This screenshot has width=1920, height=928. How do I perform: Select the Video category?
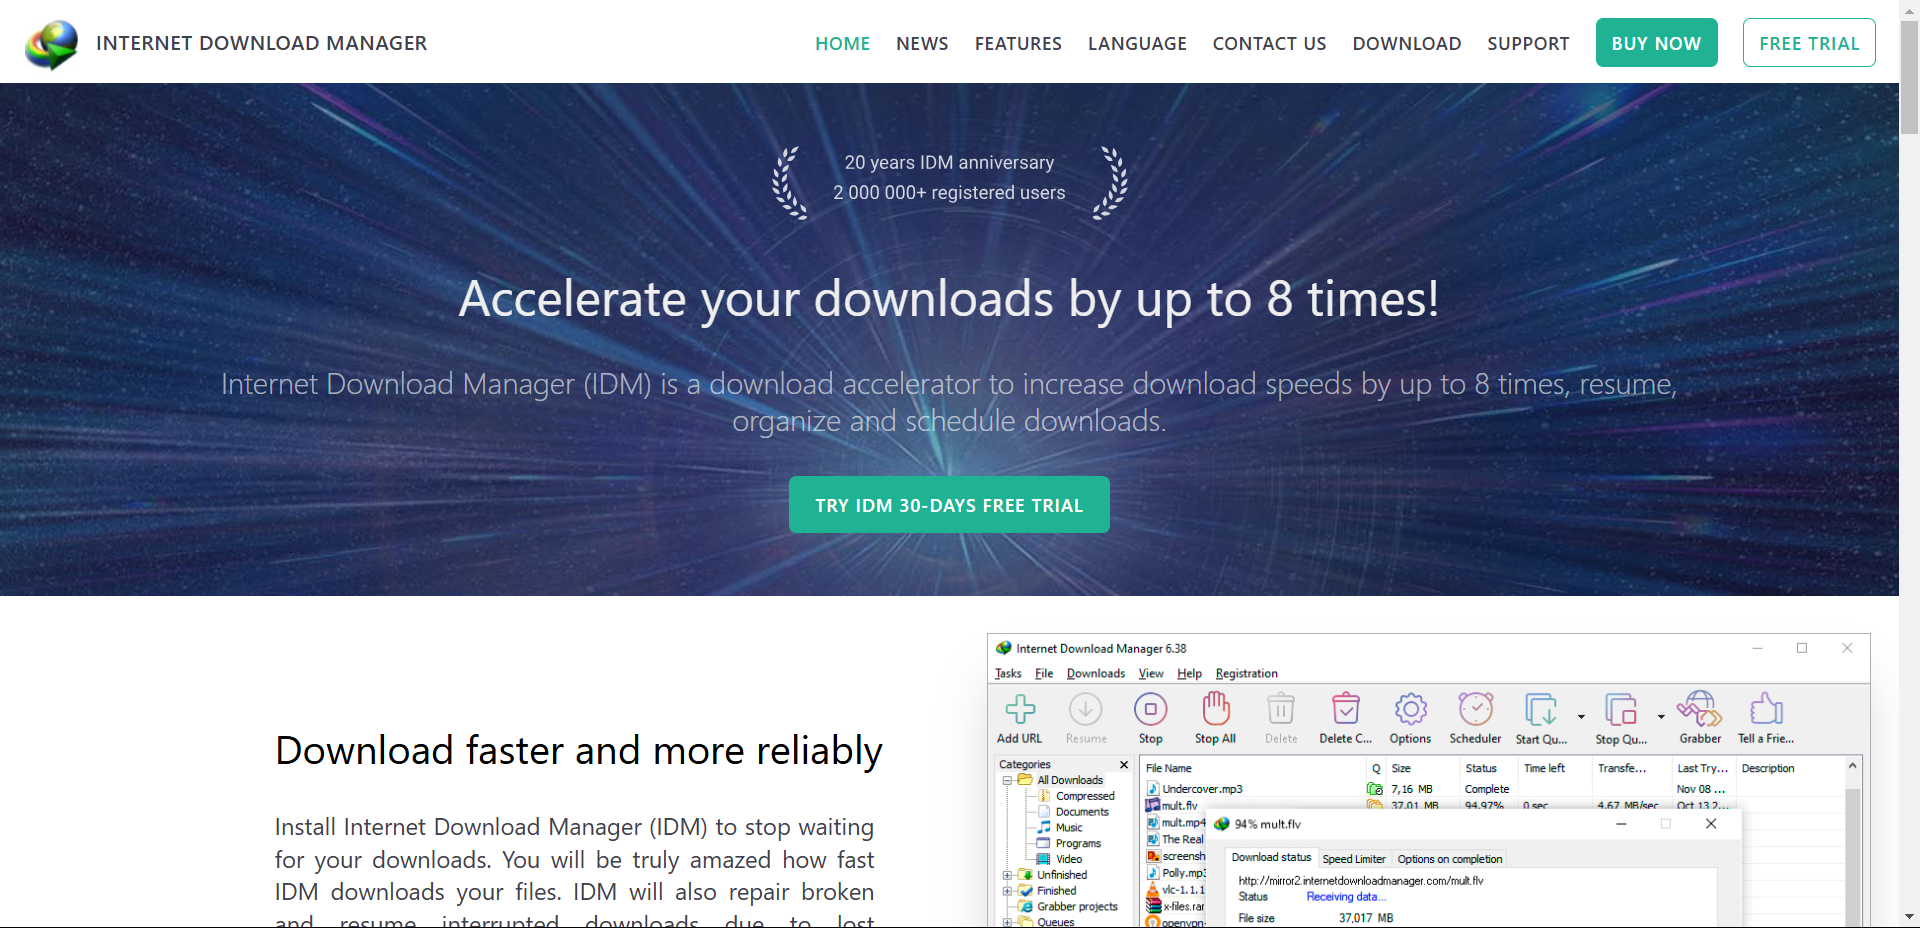tap(1069, 860)
